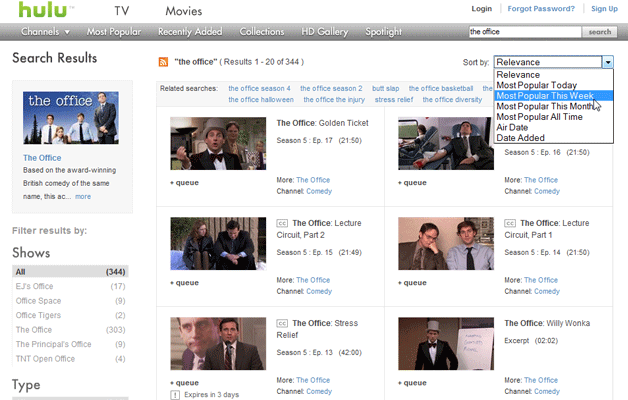Image resolution: width=628 pixels, height=400 pixels.
Task: Open Collections page
Action: pos(262,32)
